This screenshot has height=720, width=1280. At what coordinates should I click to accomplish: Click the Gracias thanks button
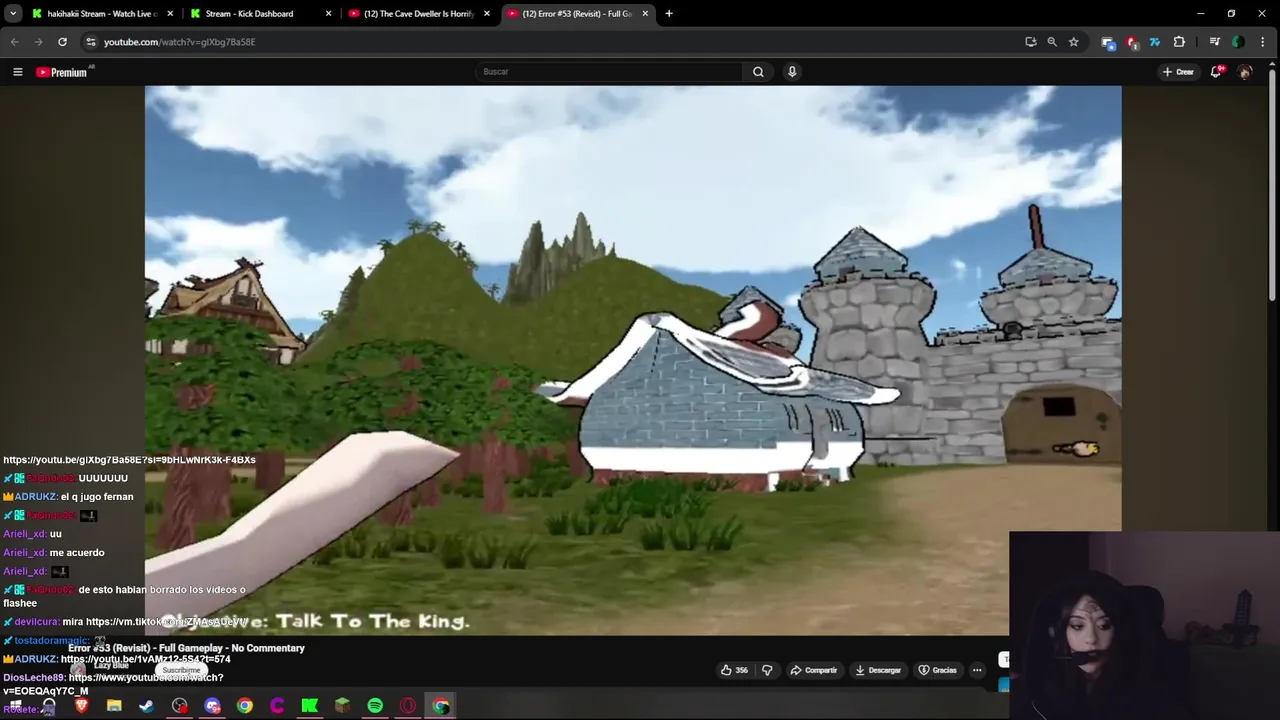[x=938, y=670]
